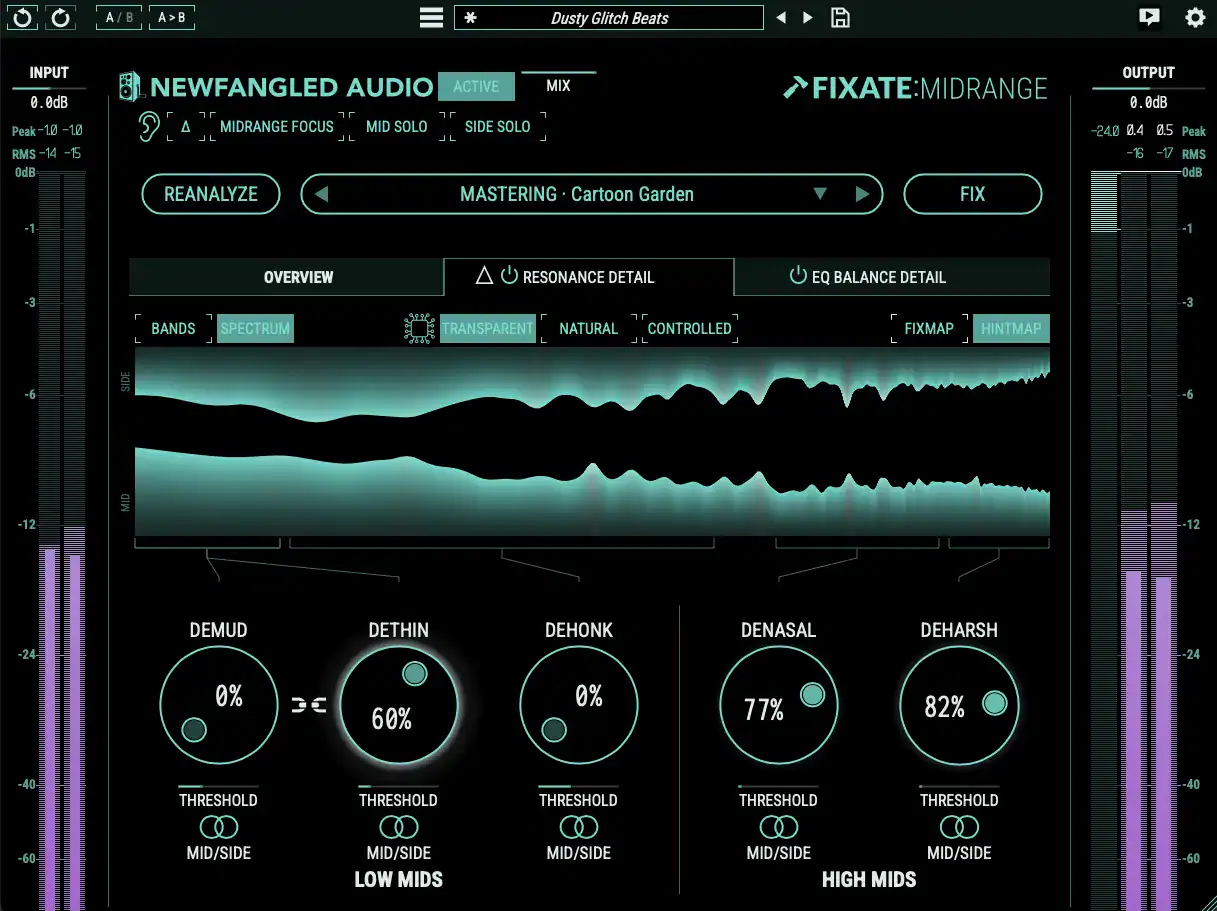This screenshot has height=911, width=1217.
Task: Click the Fixate hammer logo icon
Action: (795, 88)
